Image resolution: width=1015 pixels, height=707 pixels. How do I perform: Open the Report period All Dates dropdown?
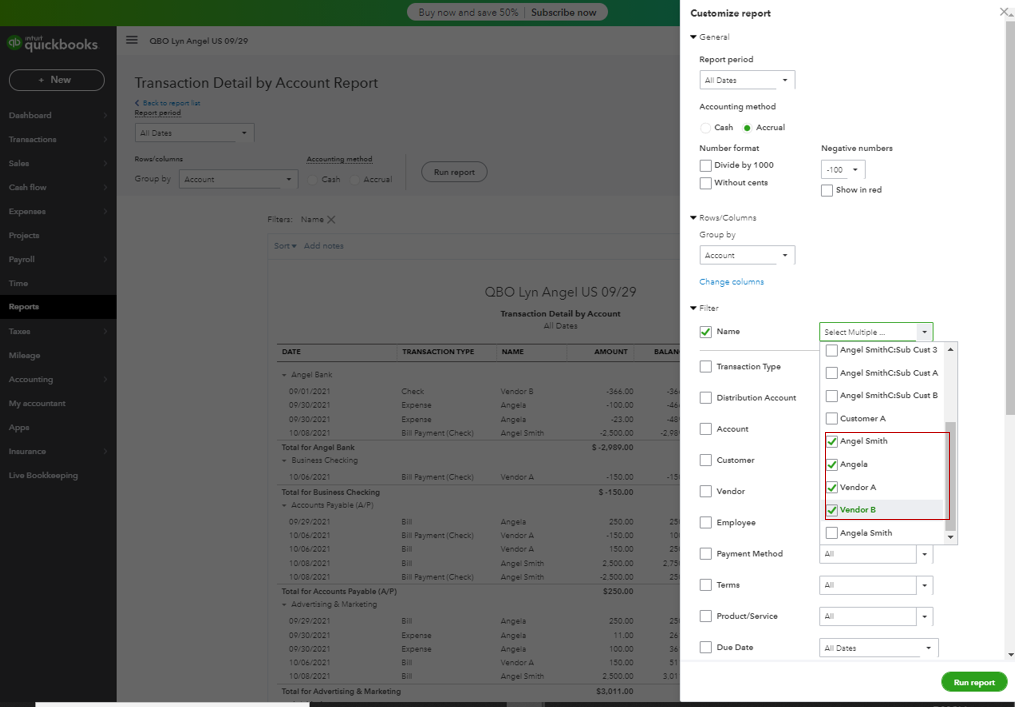coord(746,80)
